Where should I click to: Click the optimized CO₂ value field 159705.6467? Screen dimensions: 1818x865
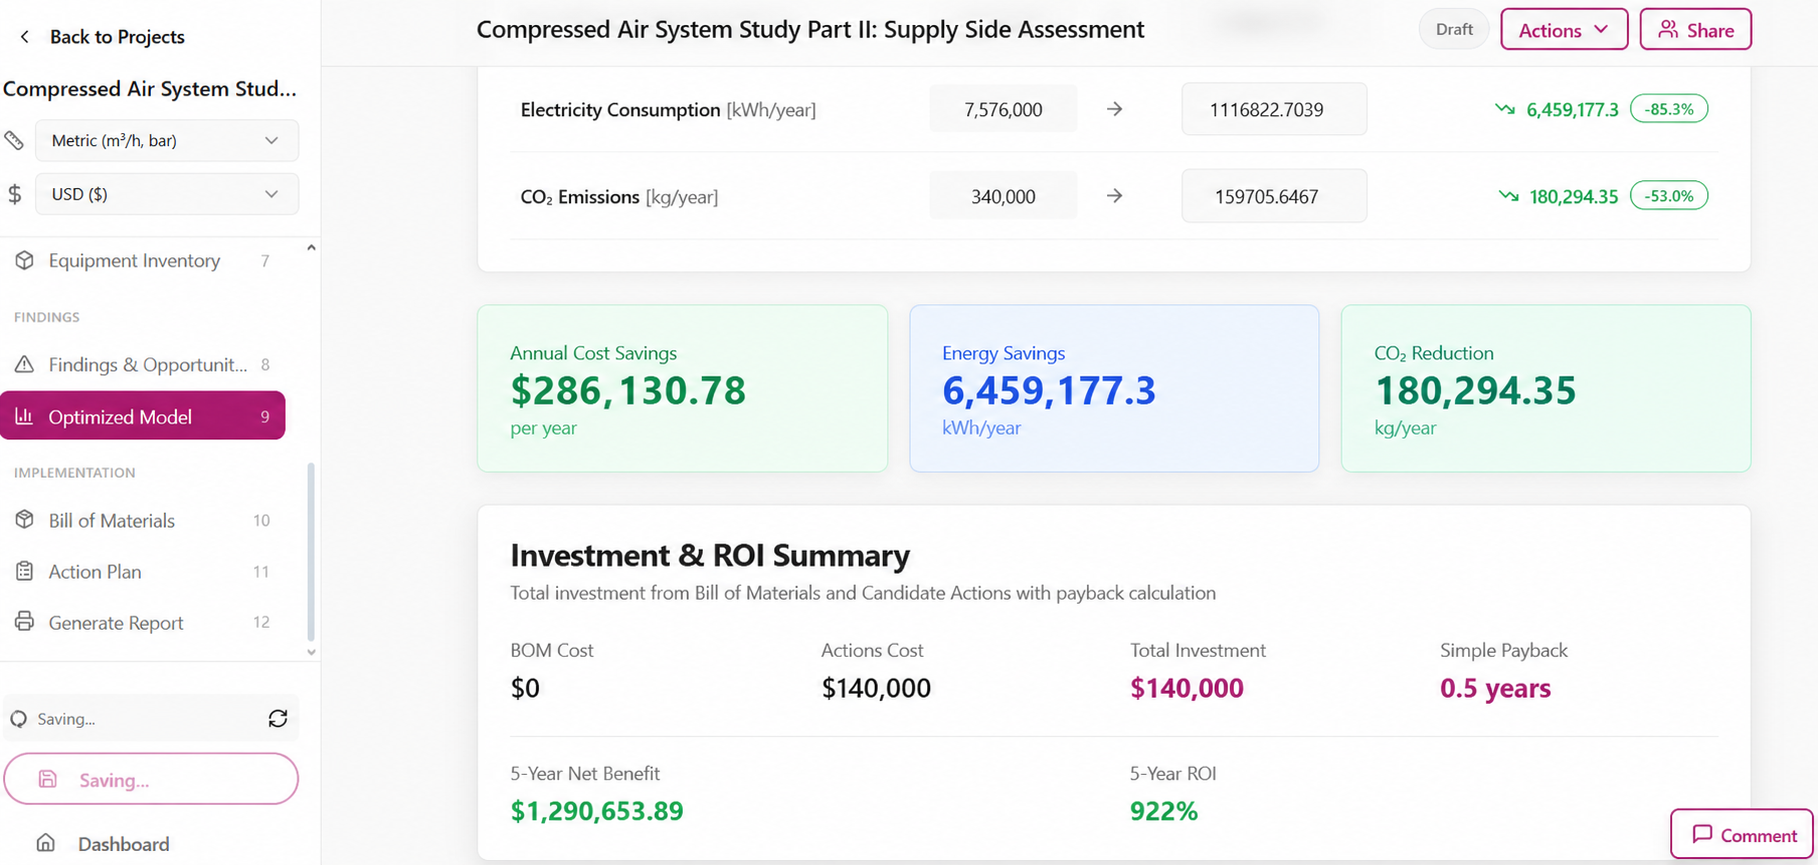pos(1274,196)
